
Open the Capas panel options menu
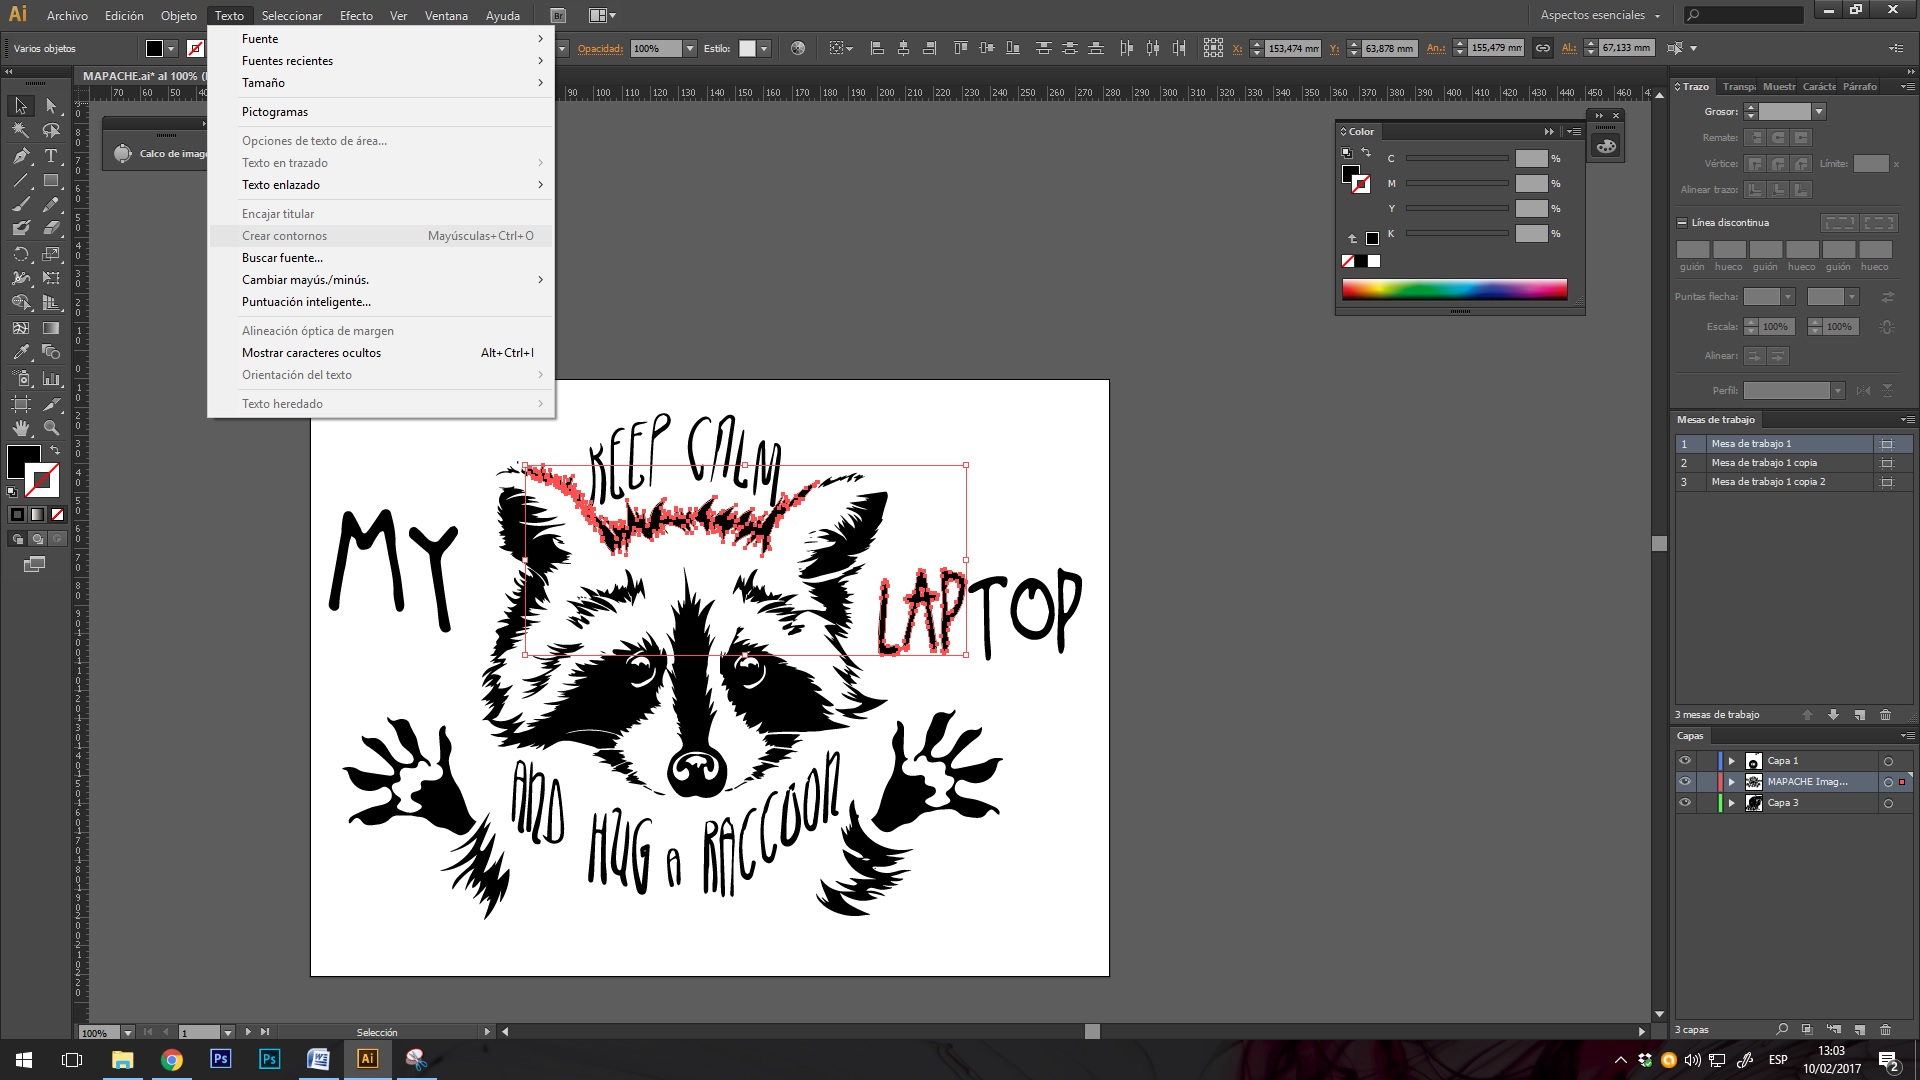coord(1908,736)
